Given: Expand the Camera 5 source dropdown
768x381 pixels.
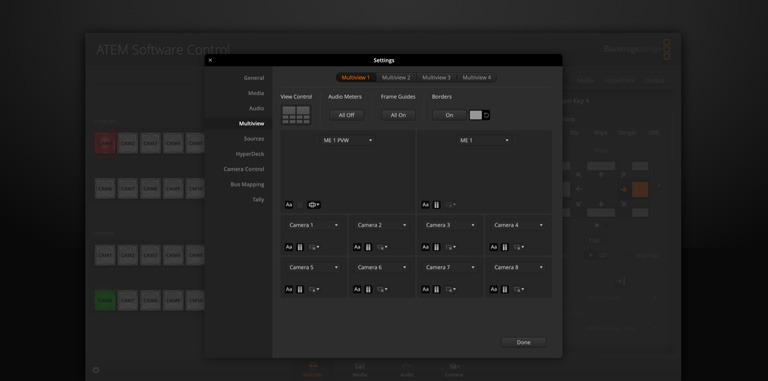Looking at the screenshot, I should 313,267.
